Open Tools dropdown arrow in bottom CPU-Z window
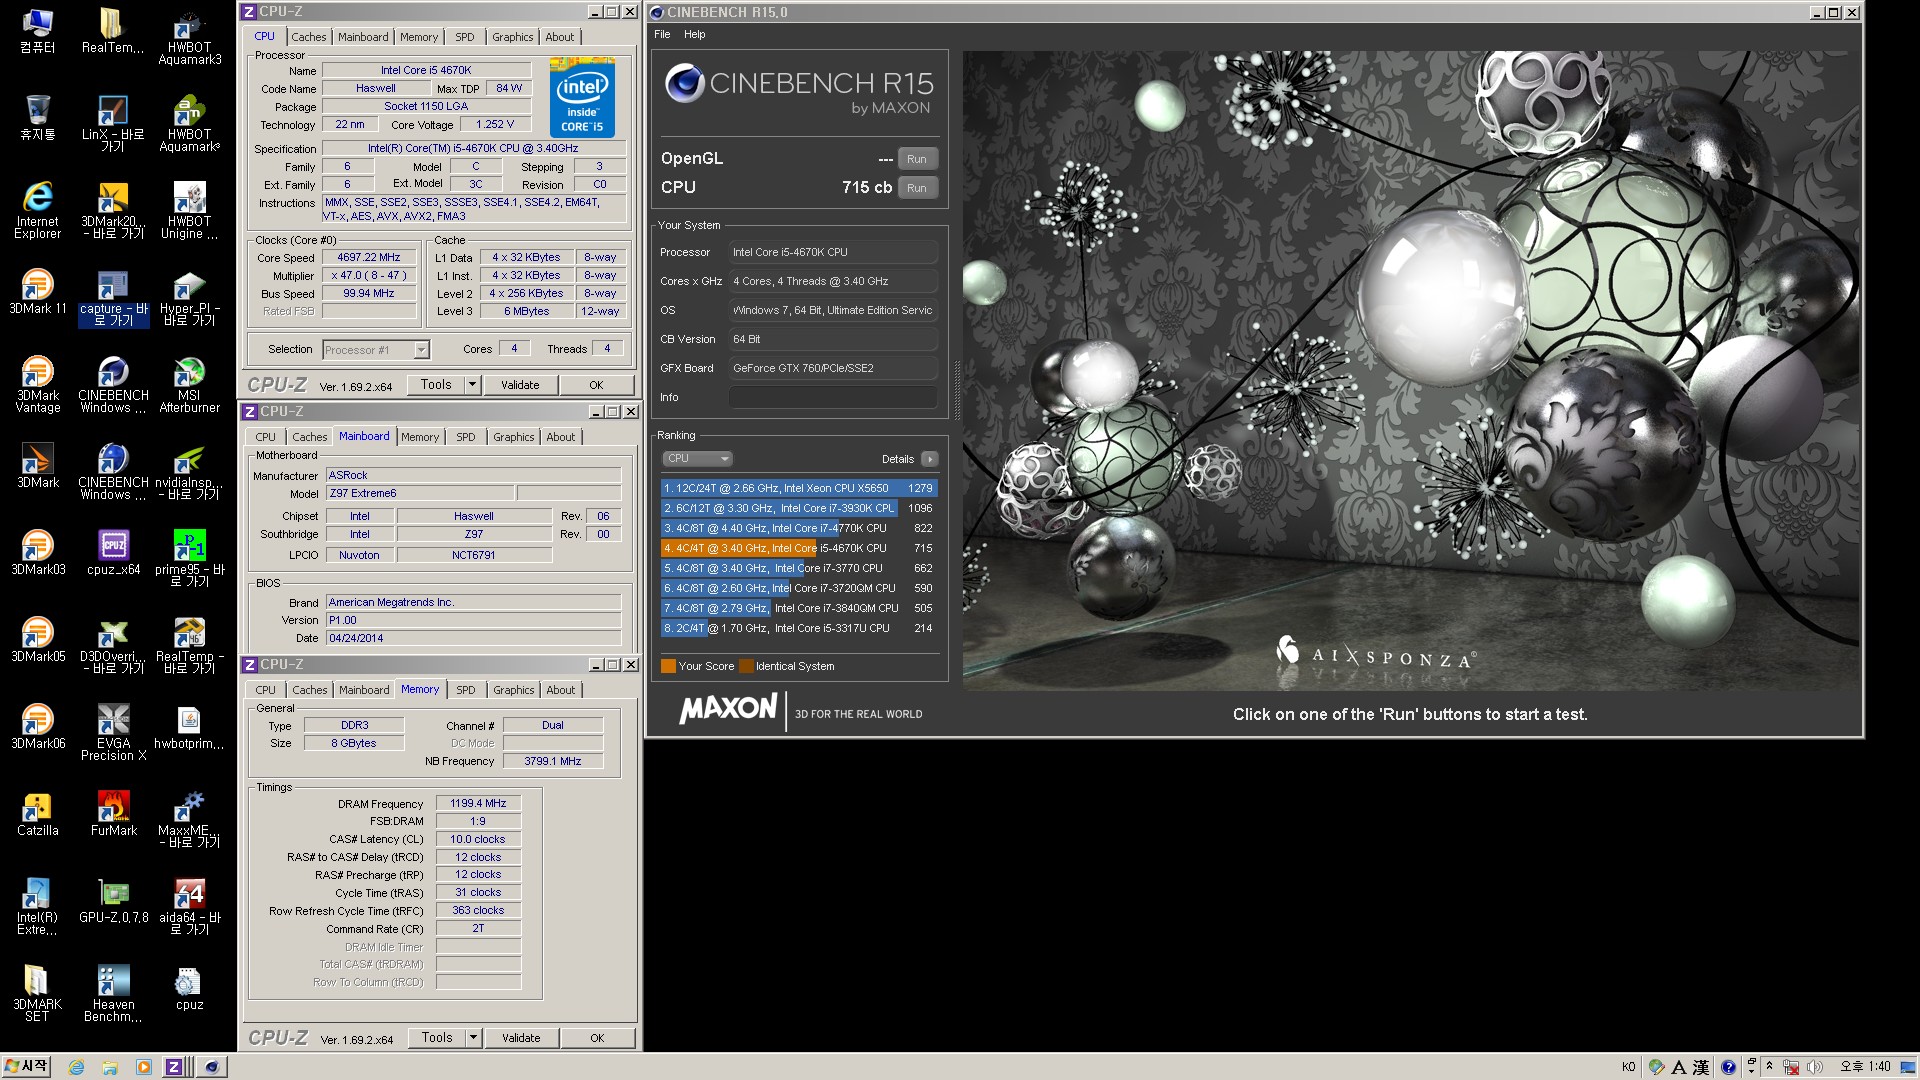 [473, 1038]
